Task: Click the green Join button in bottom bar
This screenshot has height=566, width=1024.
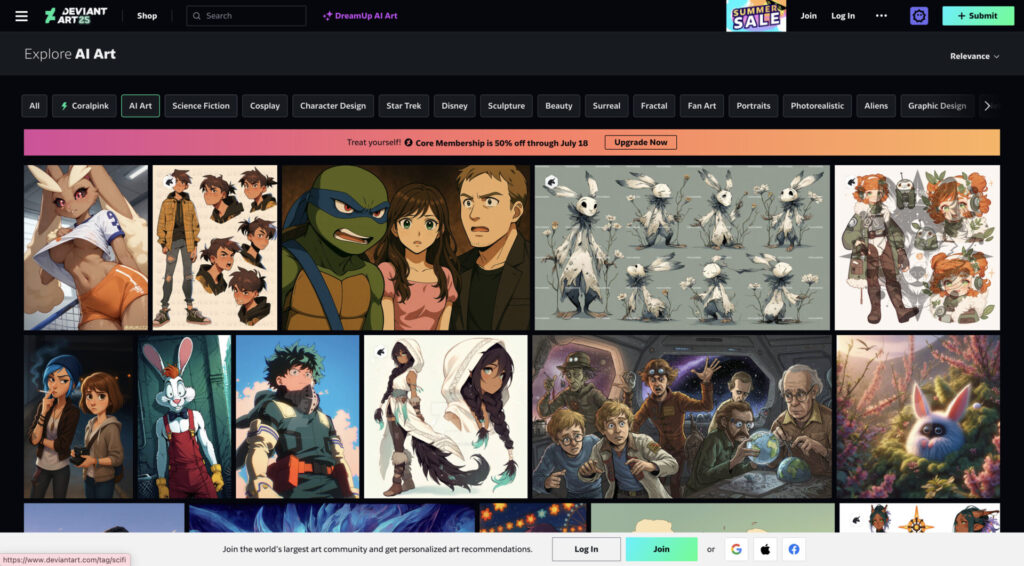Action: (x=662, y=549)
